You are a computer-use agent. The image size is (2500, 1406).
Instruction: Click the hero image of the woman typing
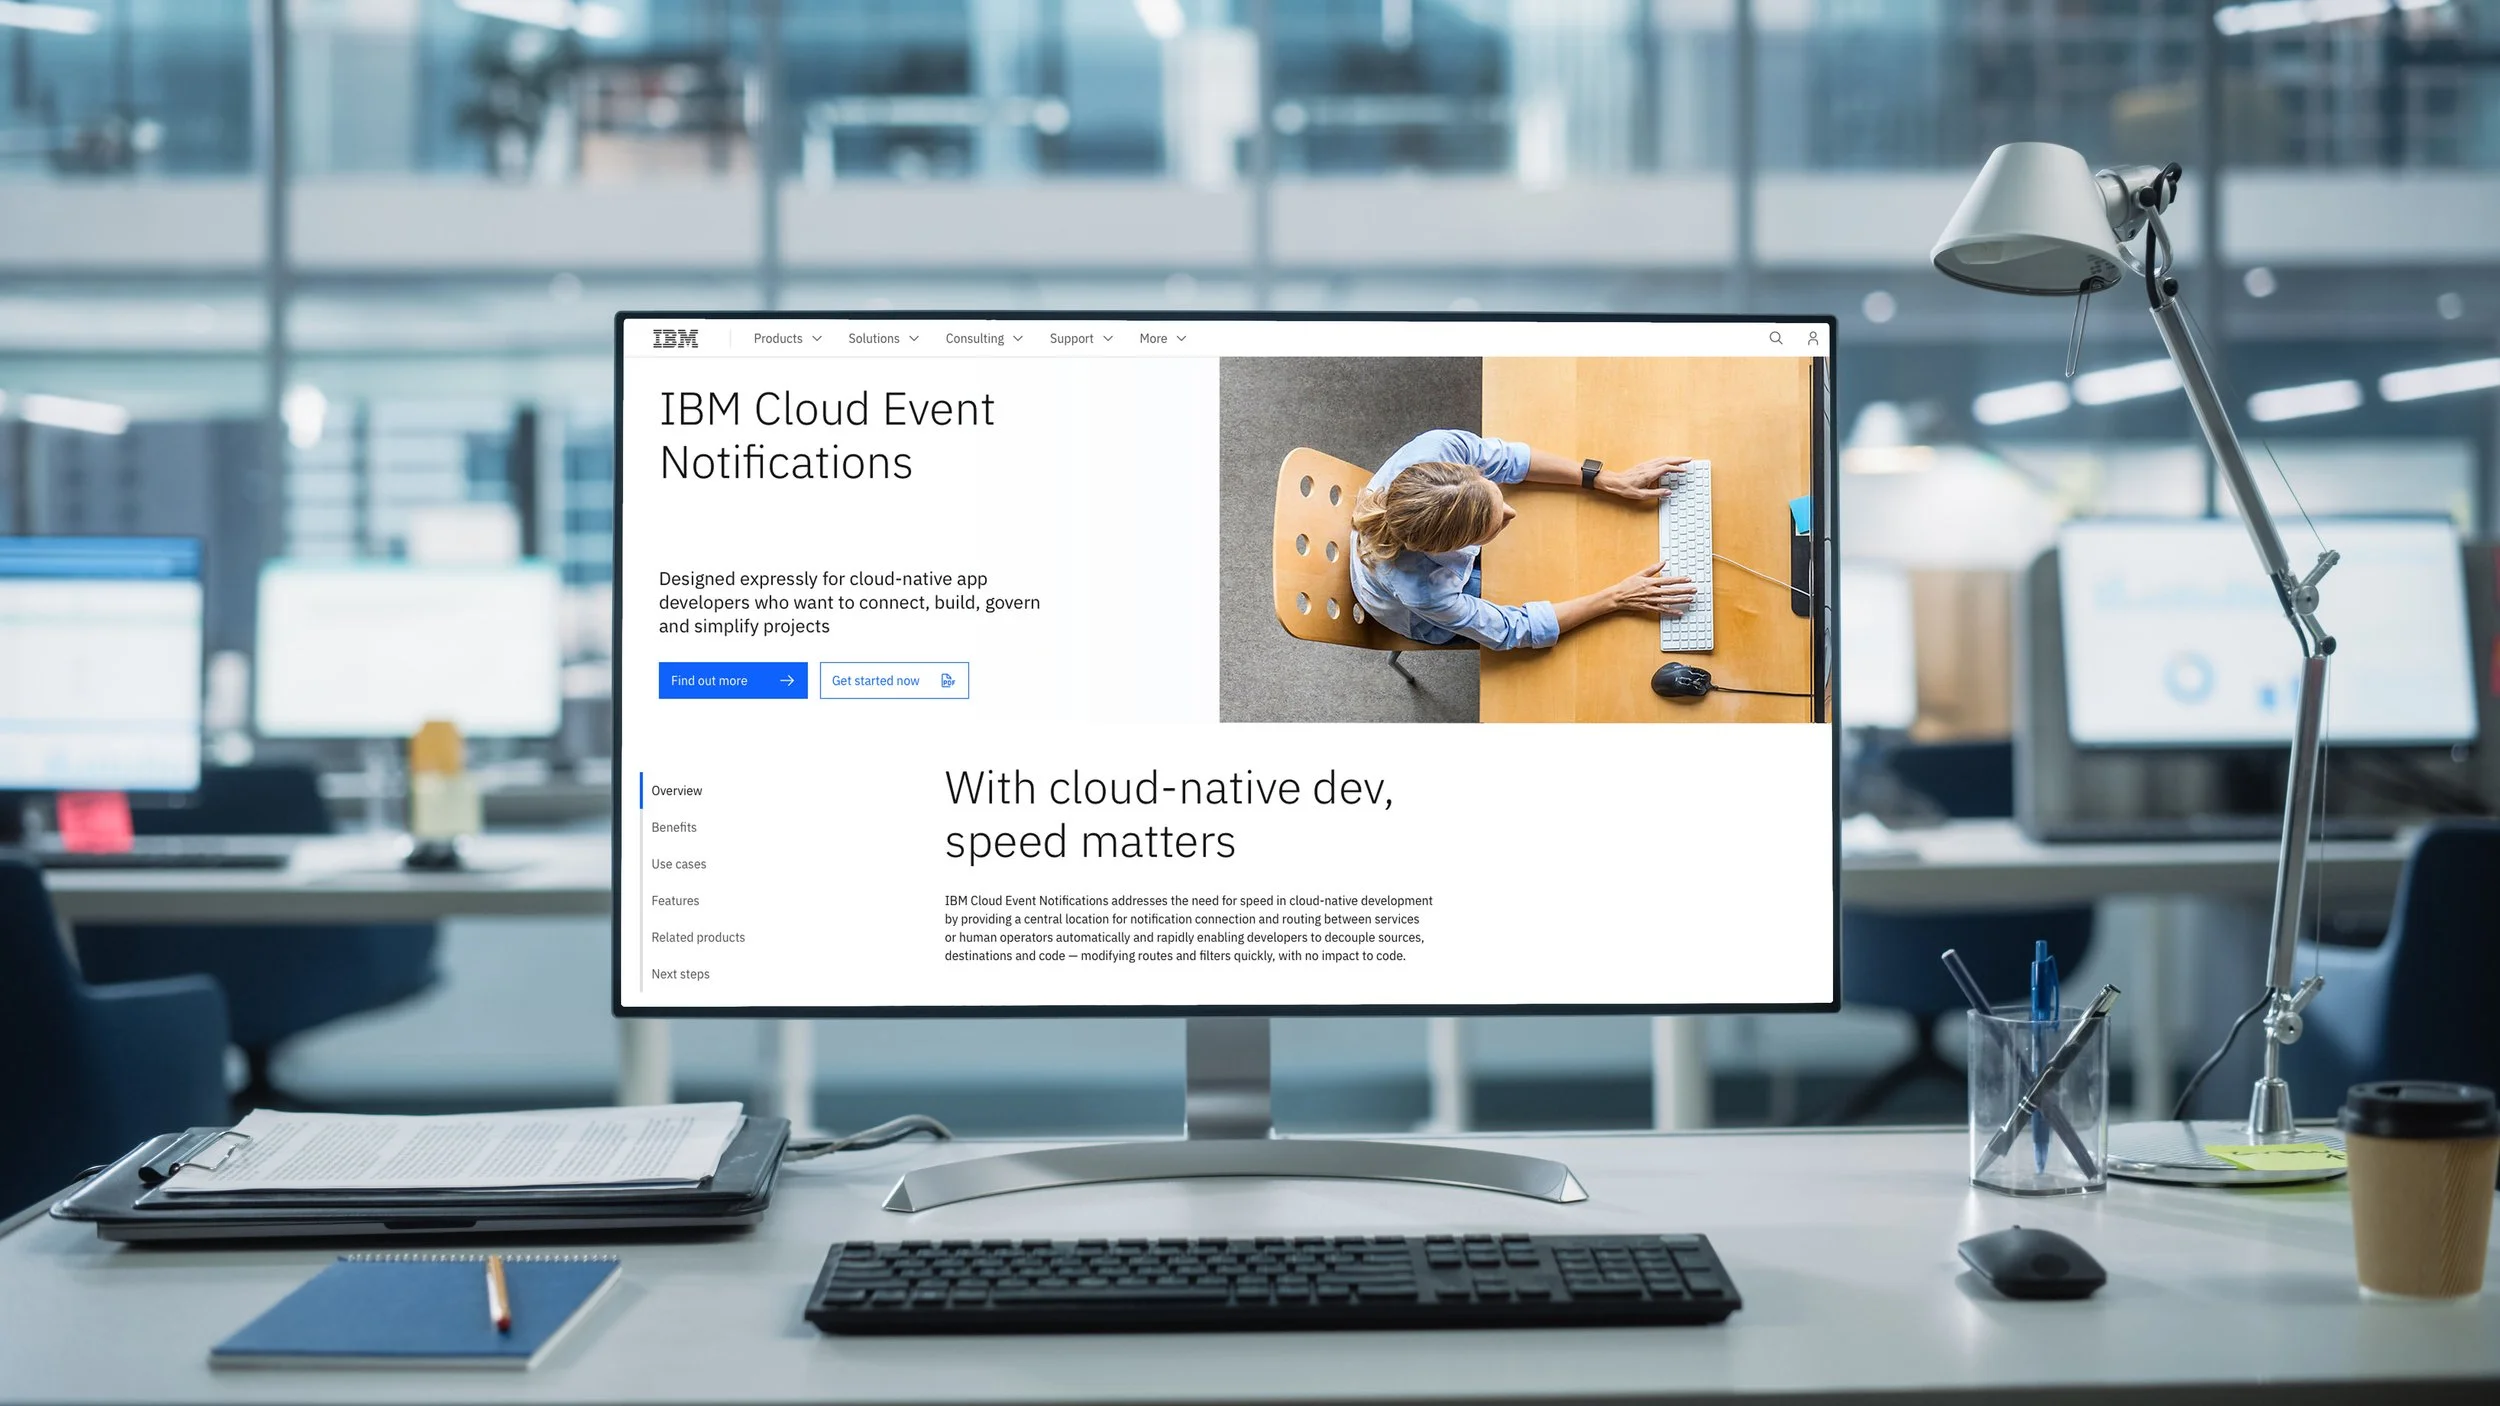coord(1520,540)
